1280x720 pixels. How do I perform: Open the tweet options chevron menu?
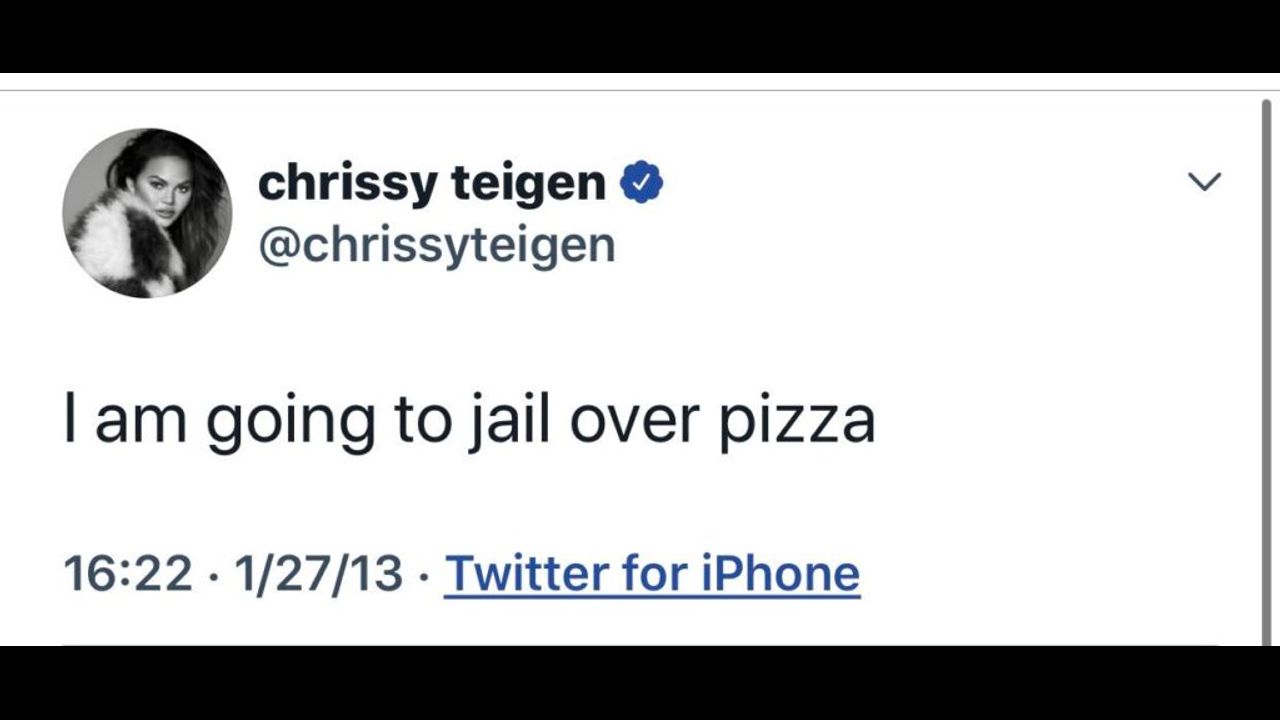point(1204,181)
